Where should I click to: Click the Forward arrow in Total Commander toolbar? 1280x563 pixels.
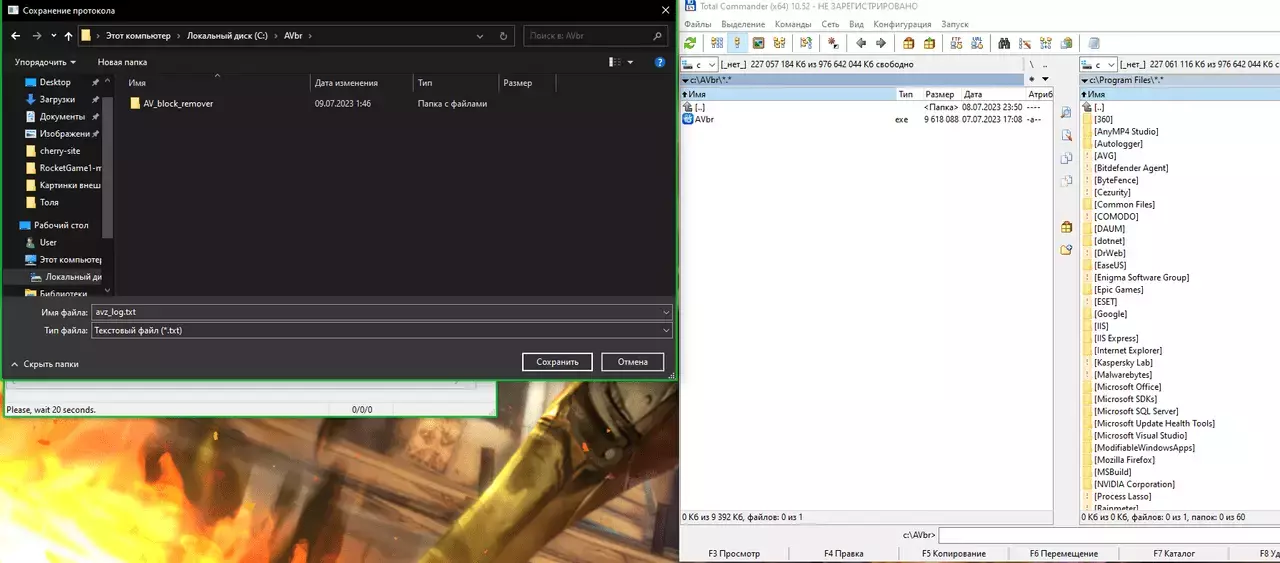(881, 43)
